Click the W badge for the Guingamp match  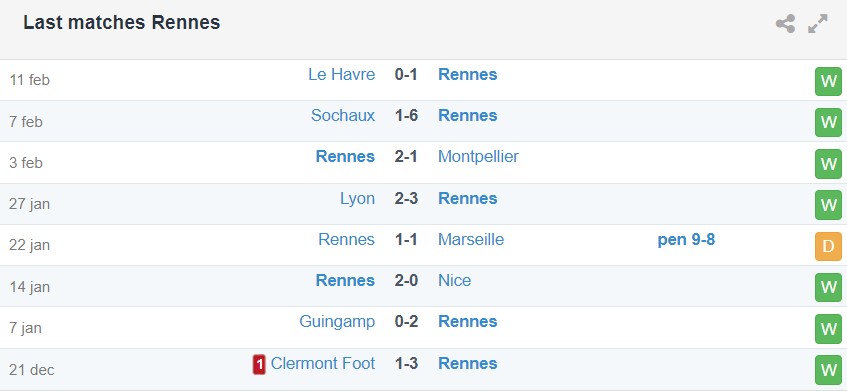[828, 329]
